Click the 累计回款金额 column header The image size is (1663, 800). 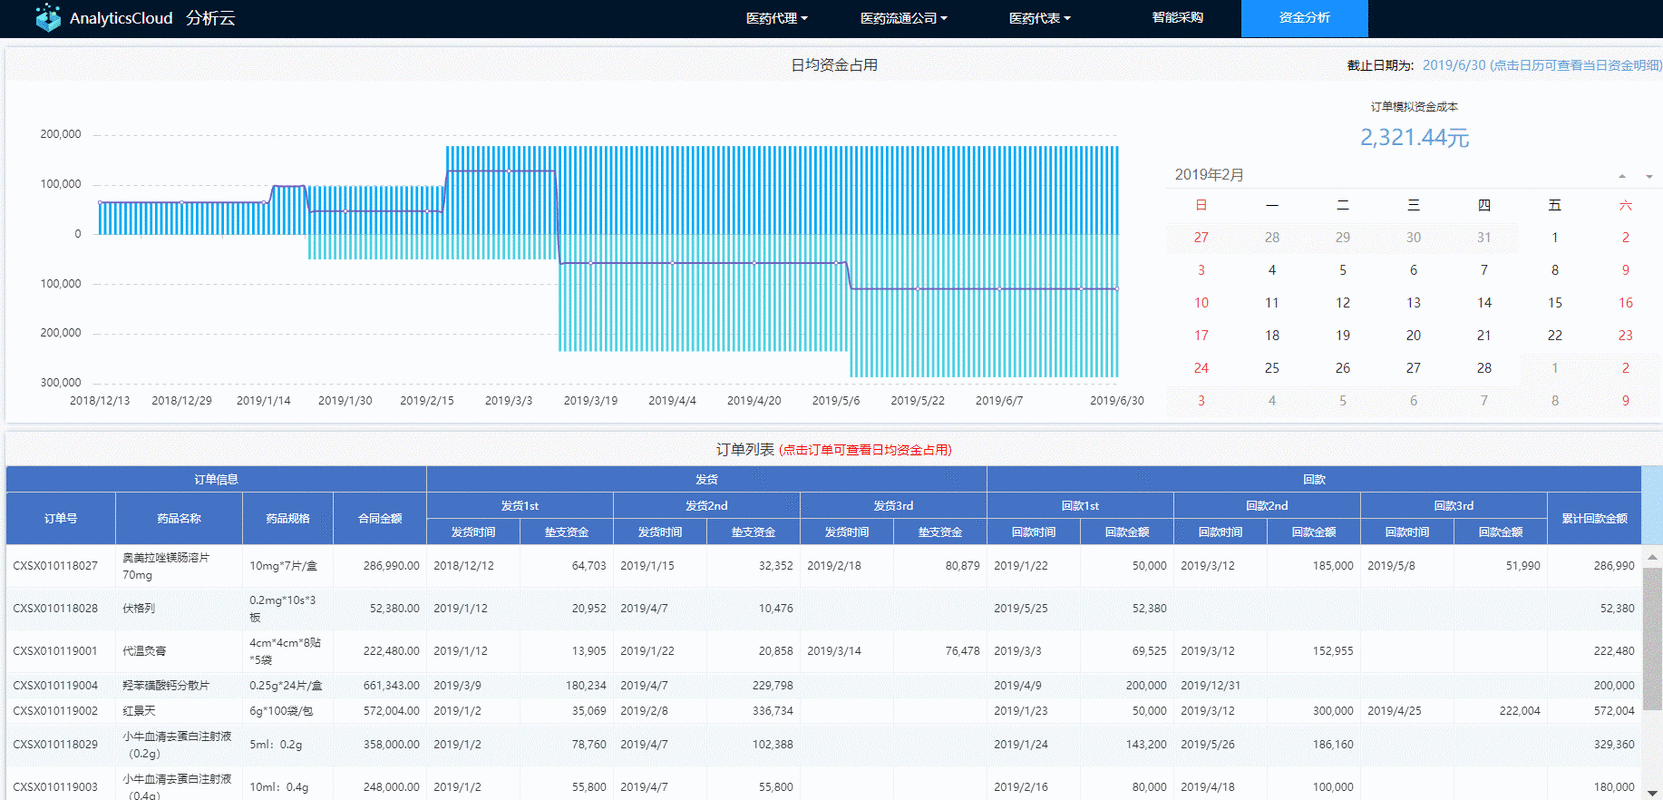click(x=1594, y=518)
